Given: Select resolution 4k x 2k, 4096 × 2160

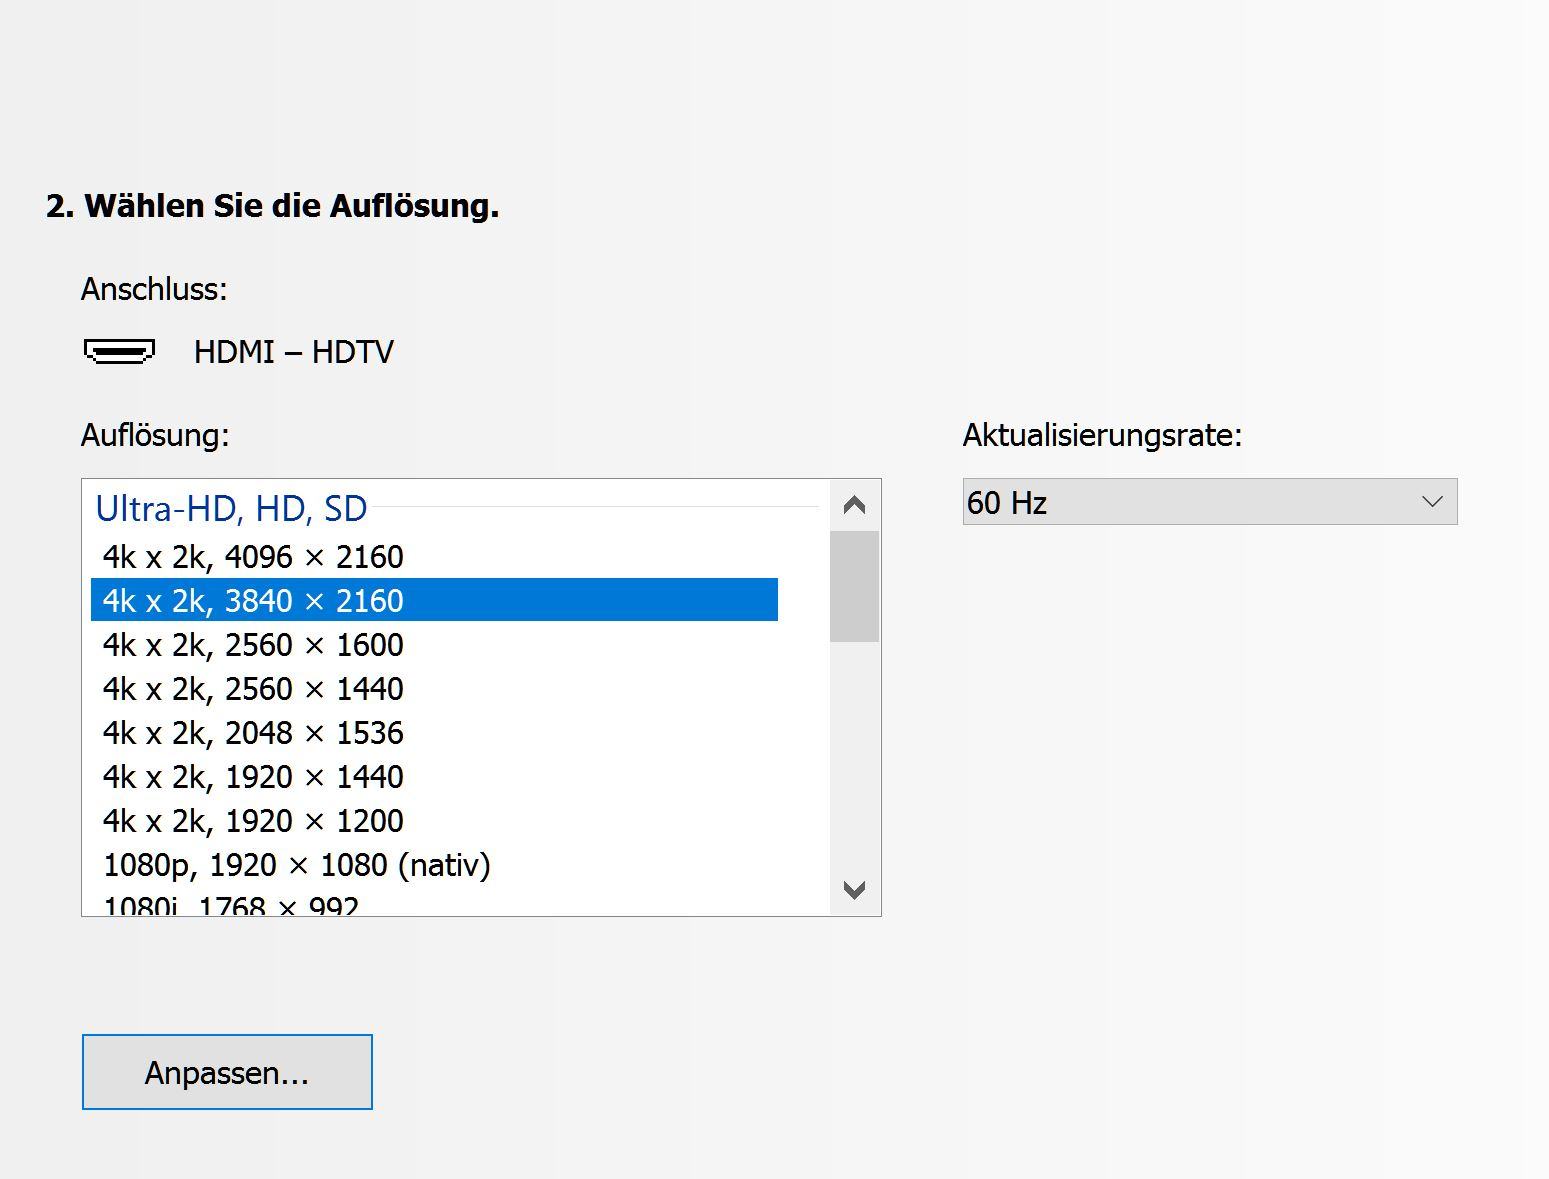Looking at the screenshot, I should [253, 557].
